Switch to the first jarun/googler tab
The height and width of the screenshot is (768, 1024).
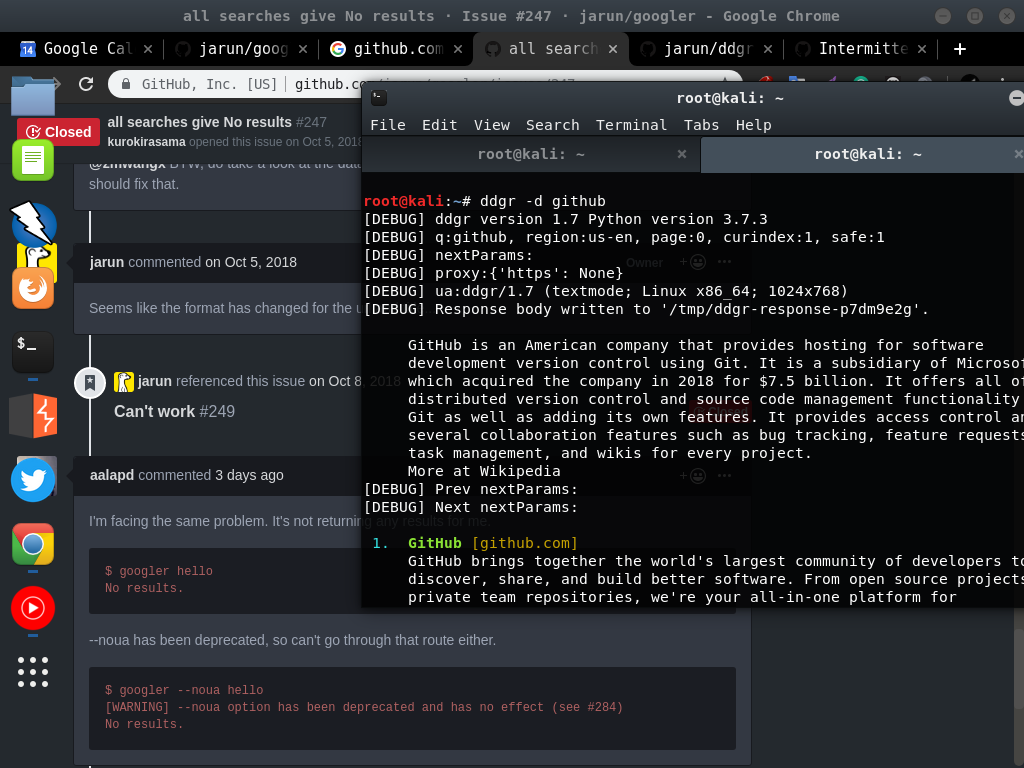[243, 49]
